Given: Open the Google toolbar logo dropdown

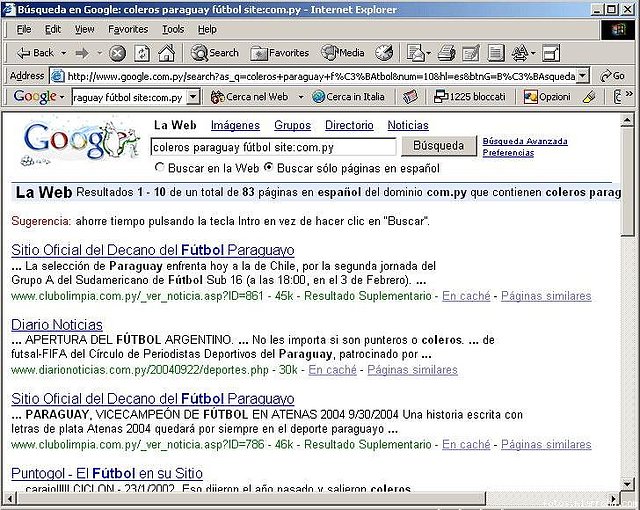Looking at the screenshot, I should 62,98.
